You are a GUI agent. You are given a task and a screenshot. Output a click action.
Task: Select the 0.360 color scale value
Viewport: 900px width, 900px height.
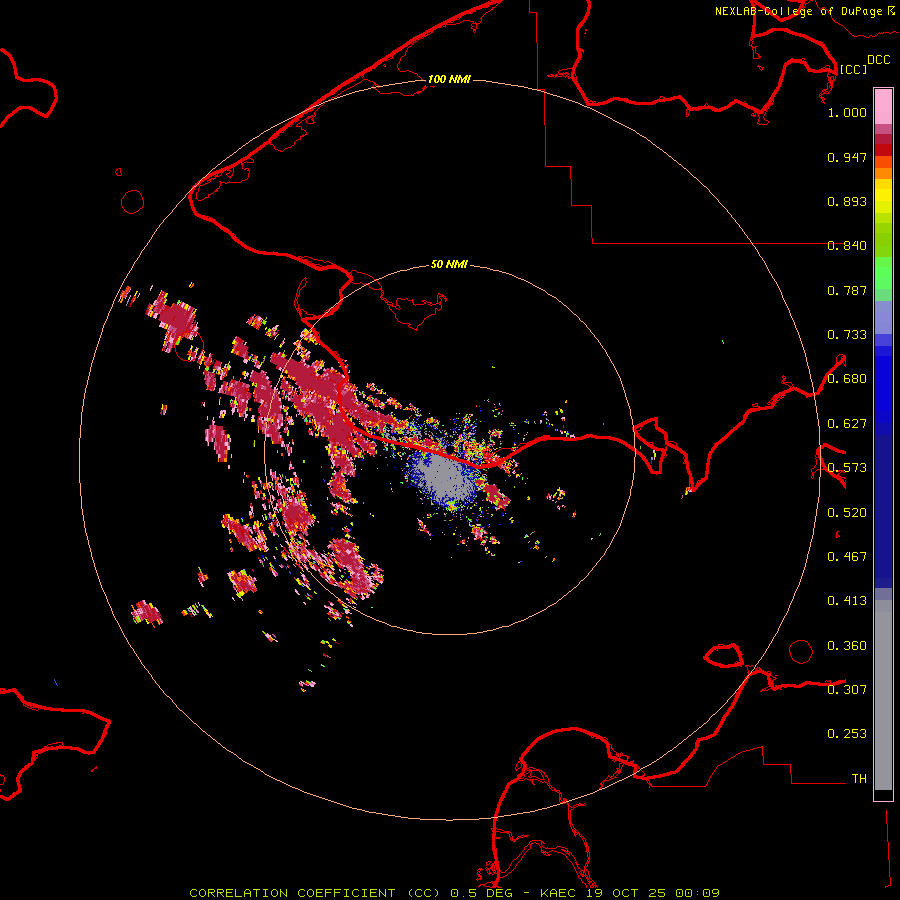(x=847, y=646)
